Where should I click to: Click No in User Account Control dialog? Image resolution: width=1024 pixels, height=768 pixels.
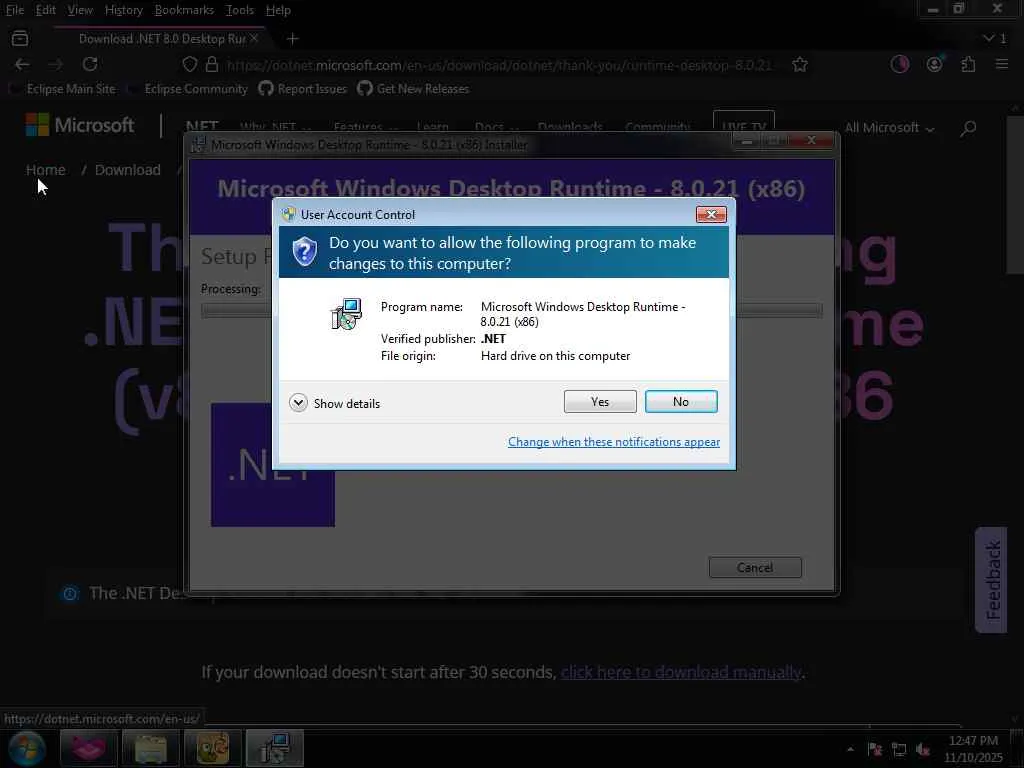pos(680,402)
